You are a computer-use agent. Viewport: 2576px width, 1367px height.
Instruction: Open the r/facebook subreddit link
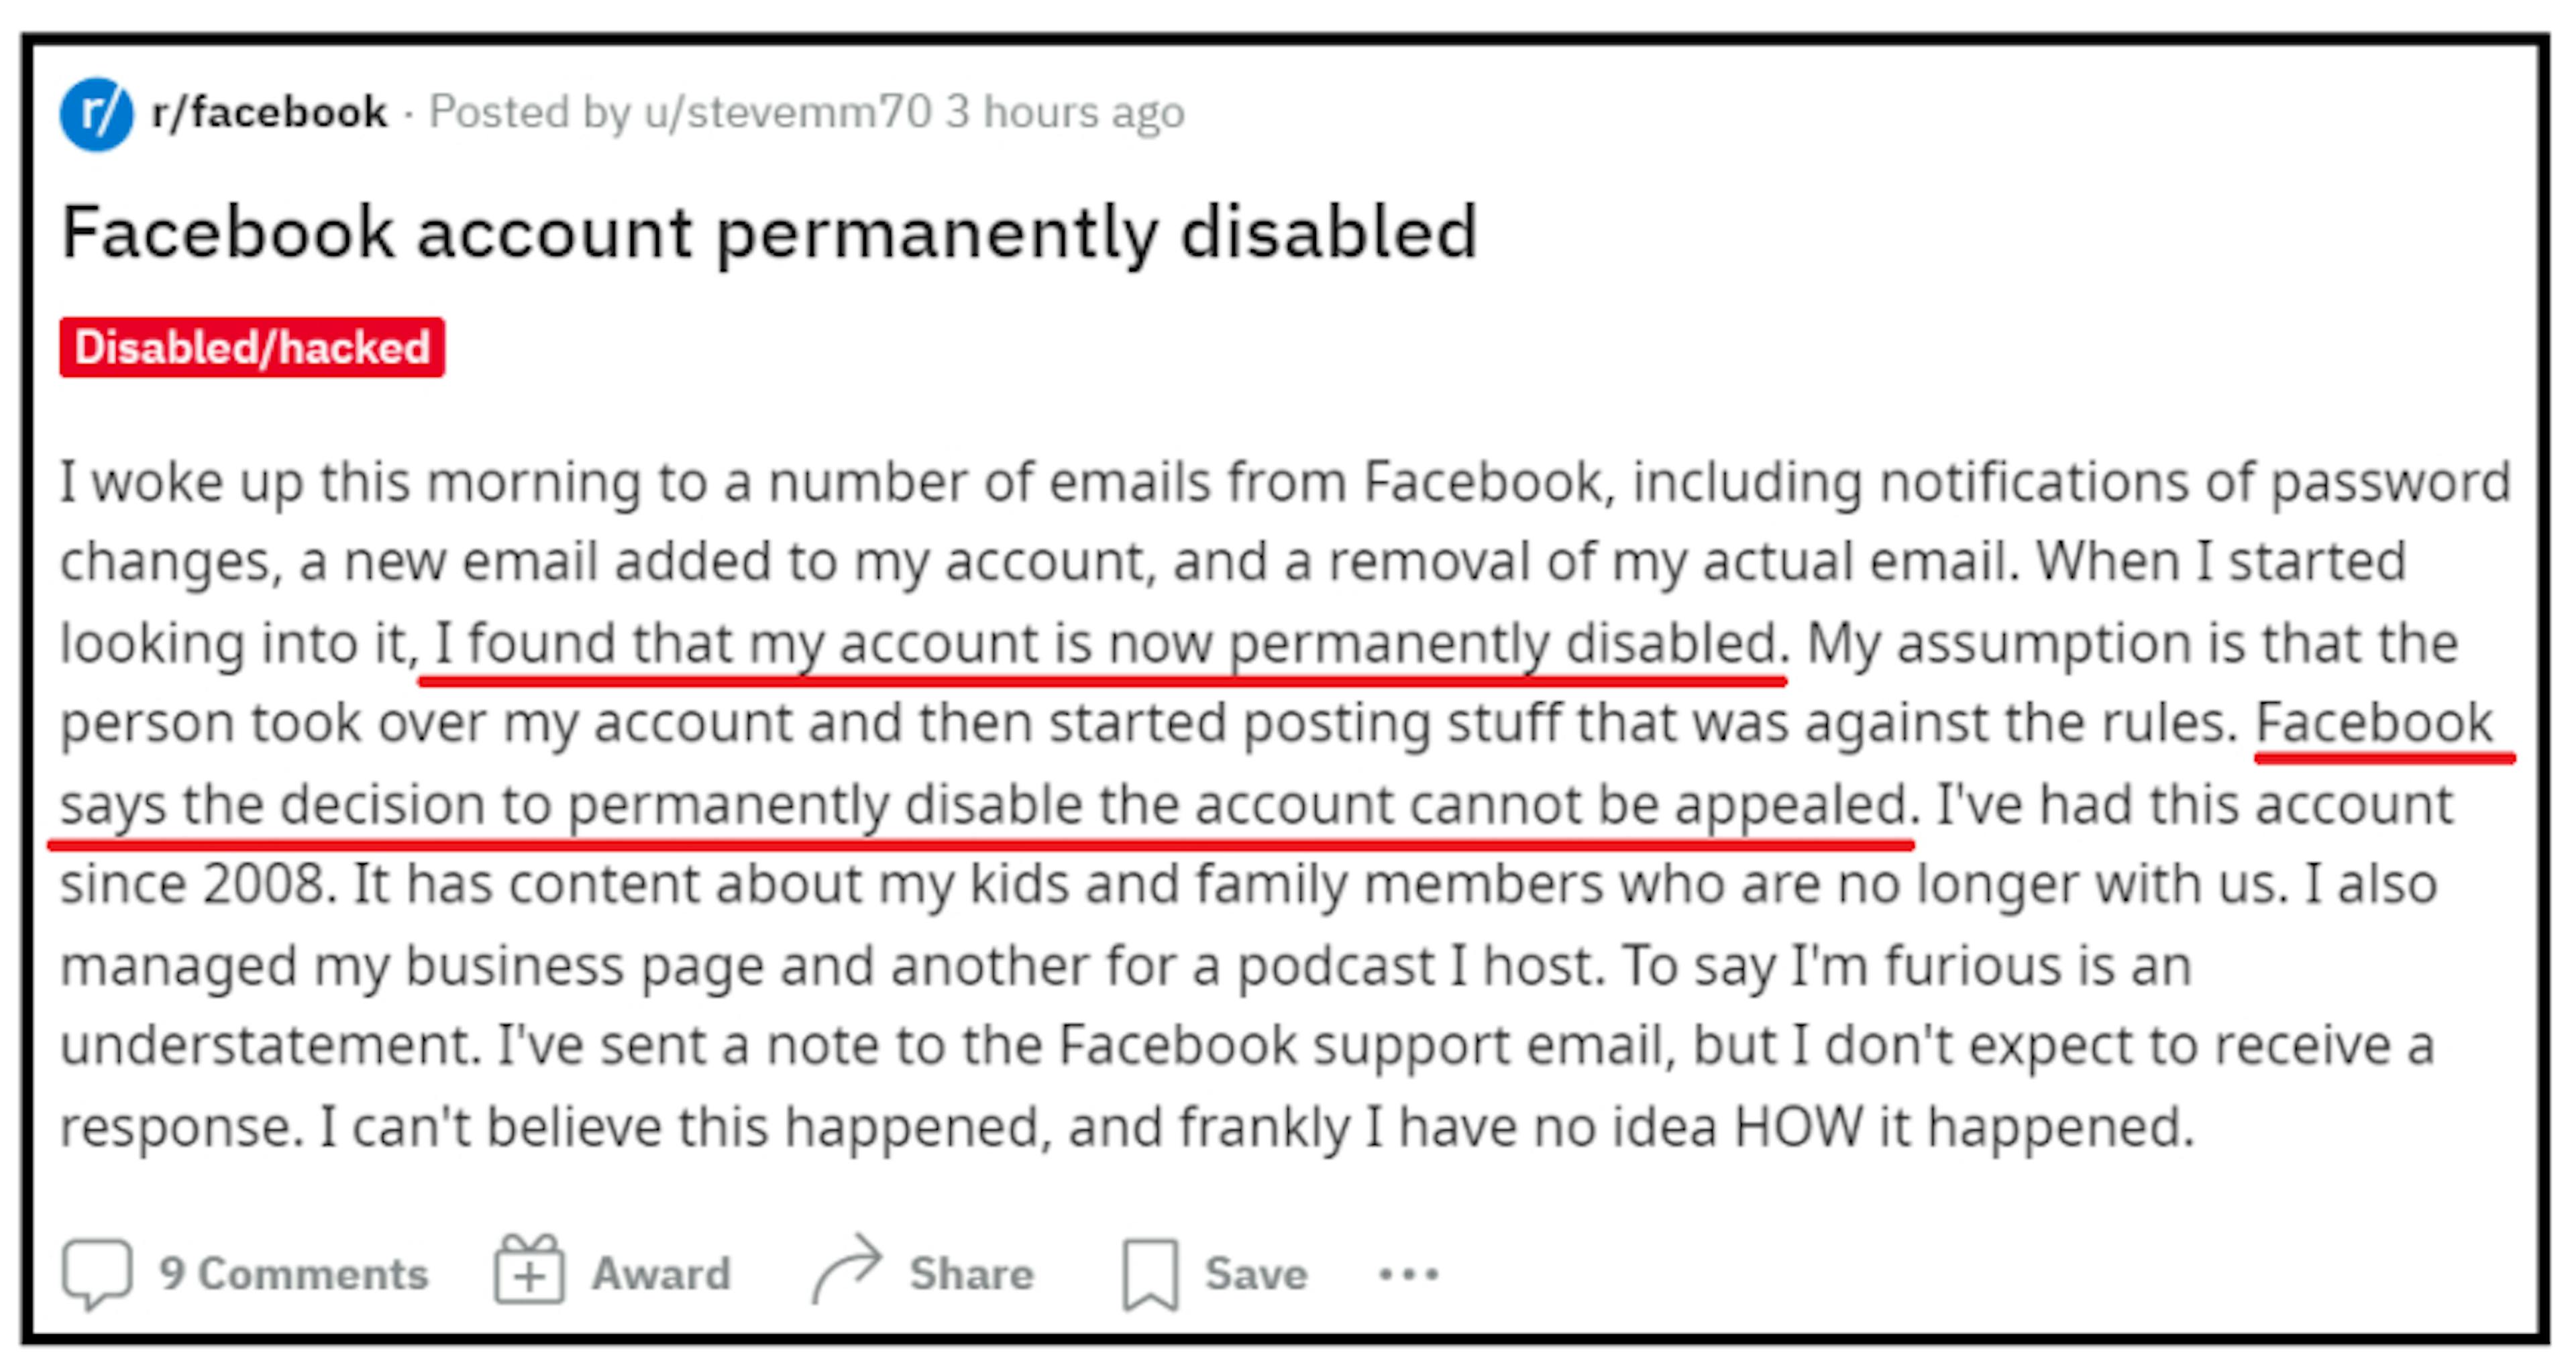268,112
